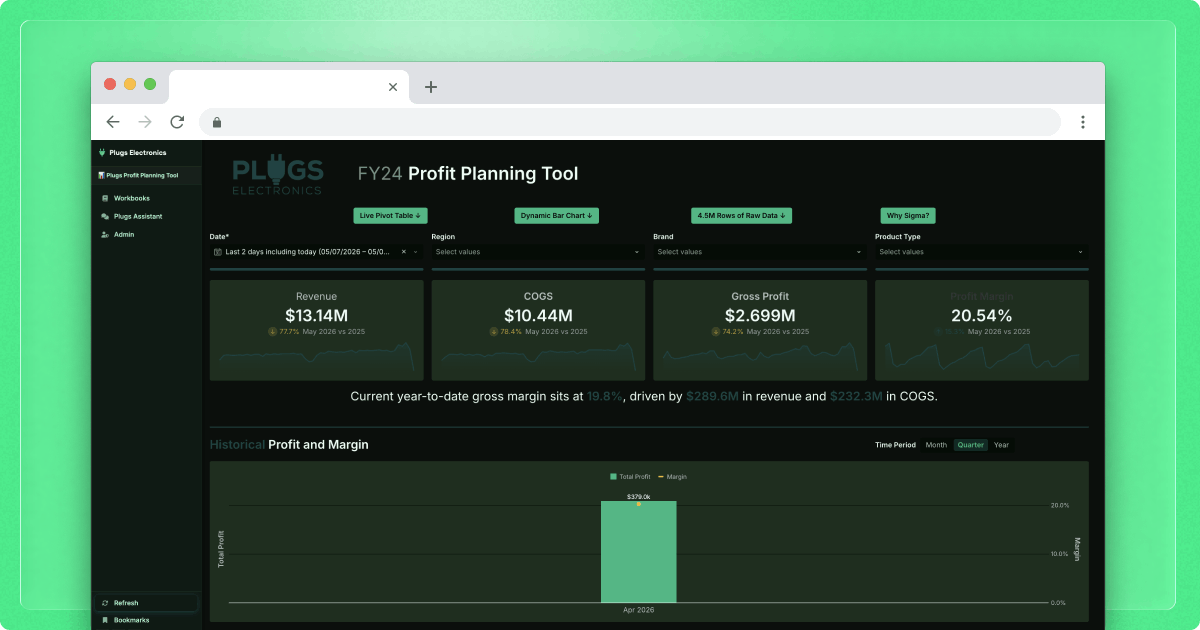
Task: Select the Quarter time period
Action: click(970, 445)
